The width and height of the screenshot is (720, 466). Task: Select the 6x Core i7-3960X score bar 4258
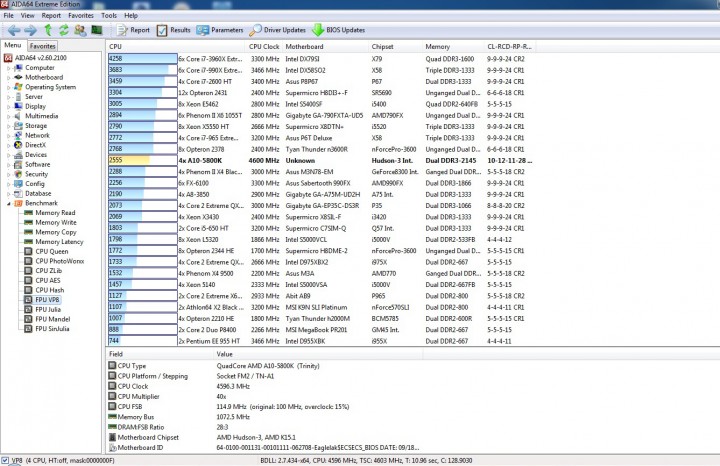point(143,59)
